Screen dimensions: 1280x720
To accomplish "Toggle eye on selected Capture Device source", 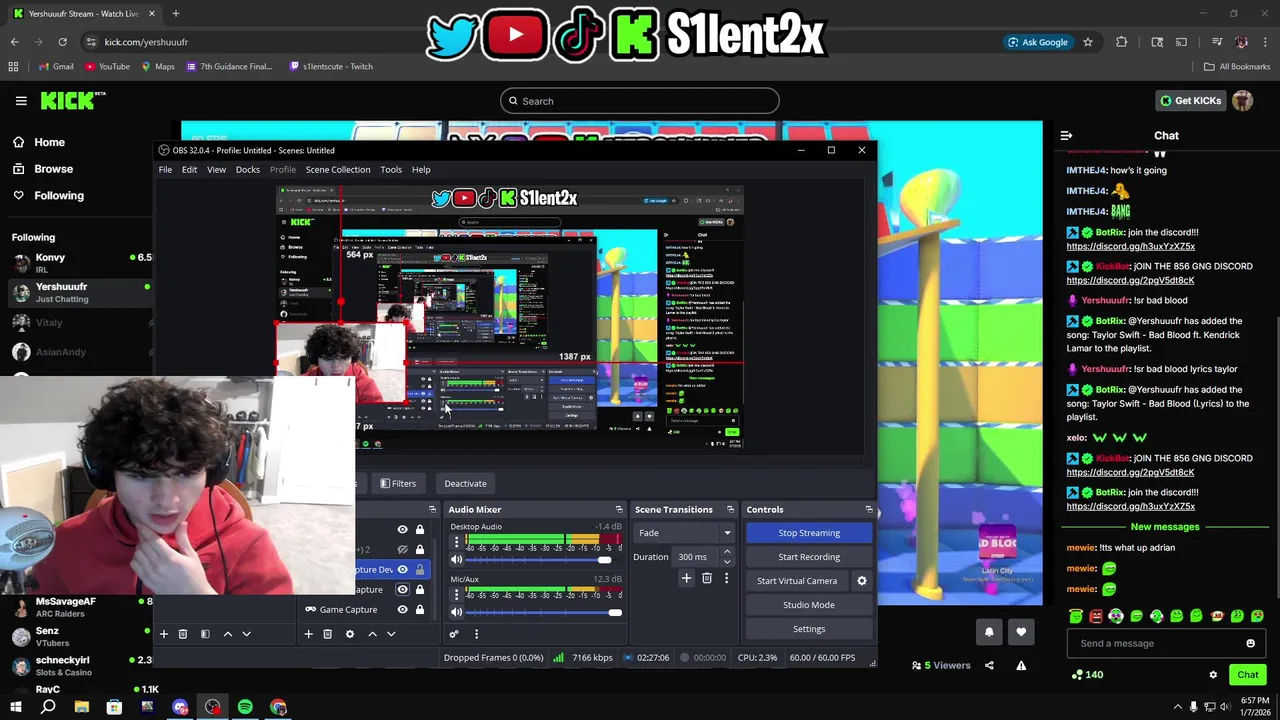I will (x=403, y=569).
